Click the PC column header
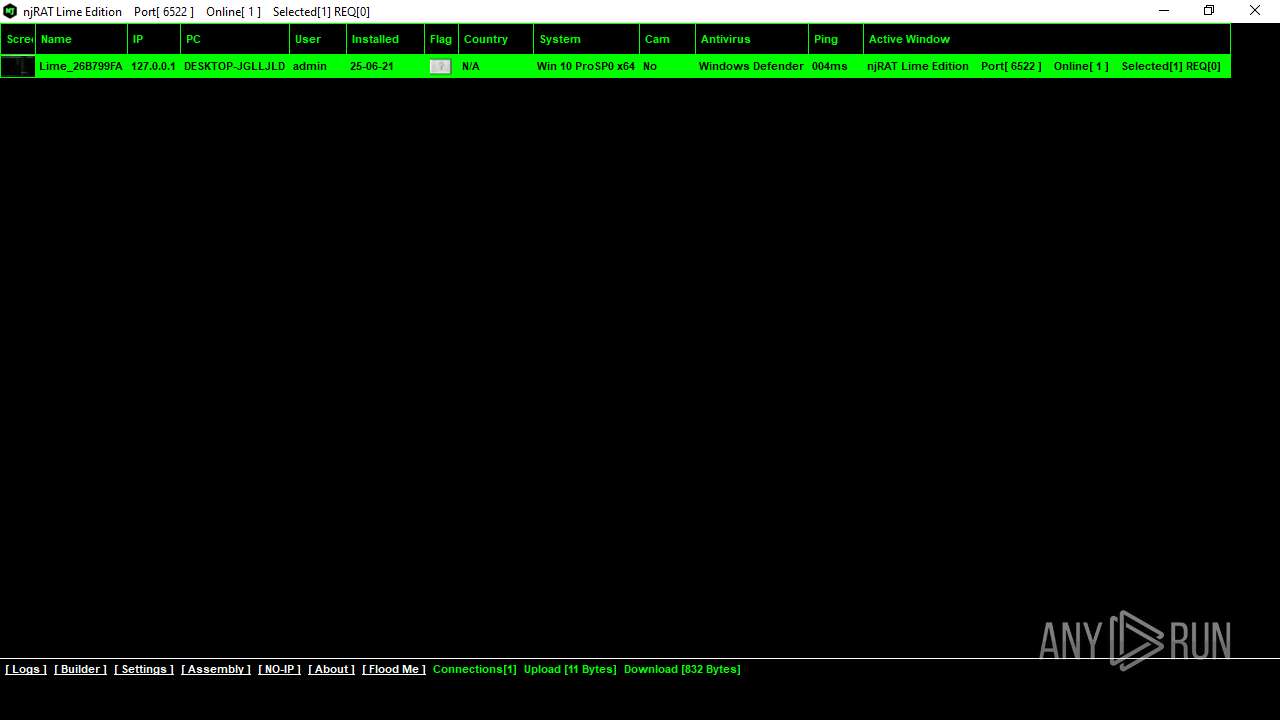 point(235,39)
